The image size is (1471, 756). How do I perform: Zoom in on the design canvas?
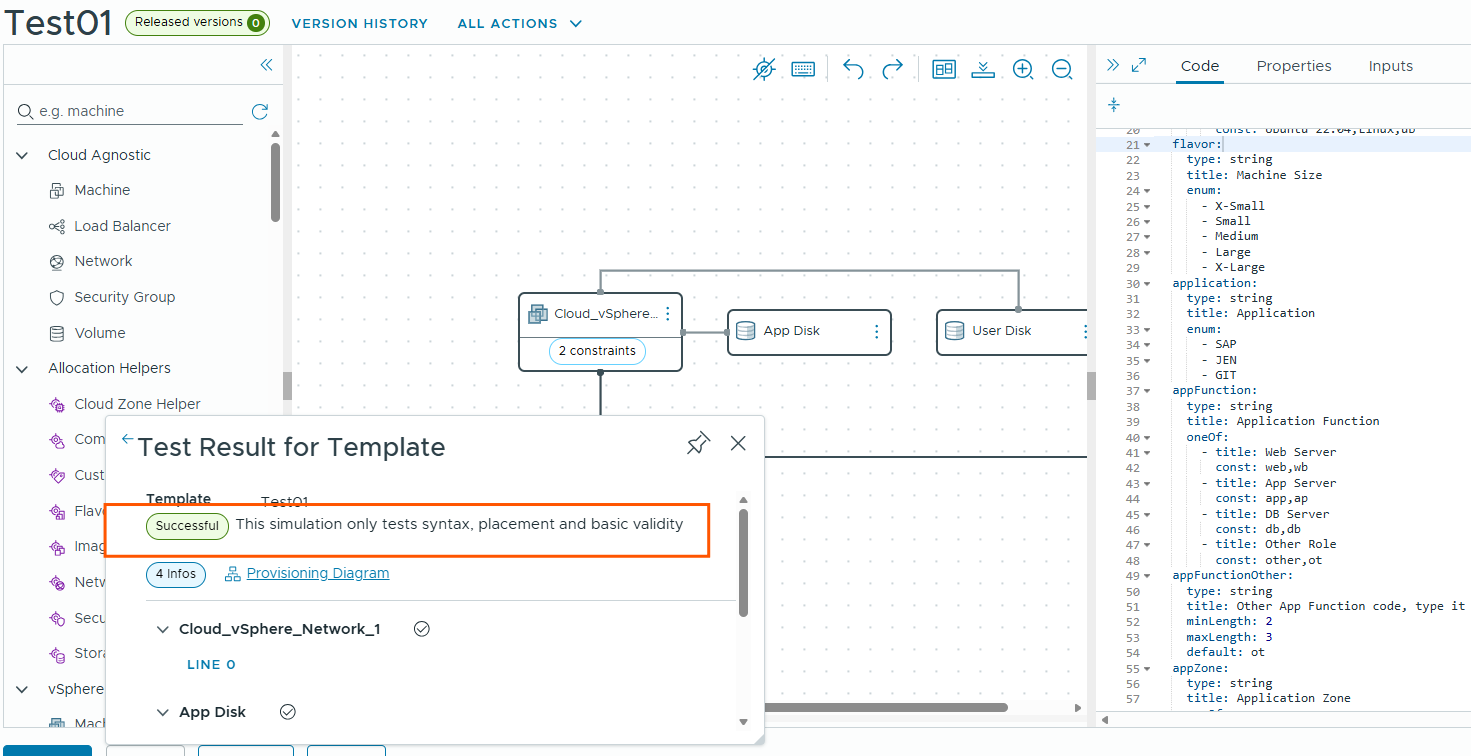pos(1022,69)
